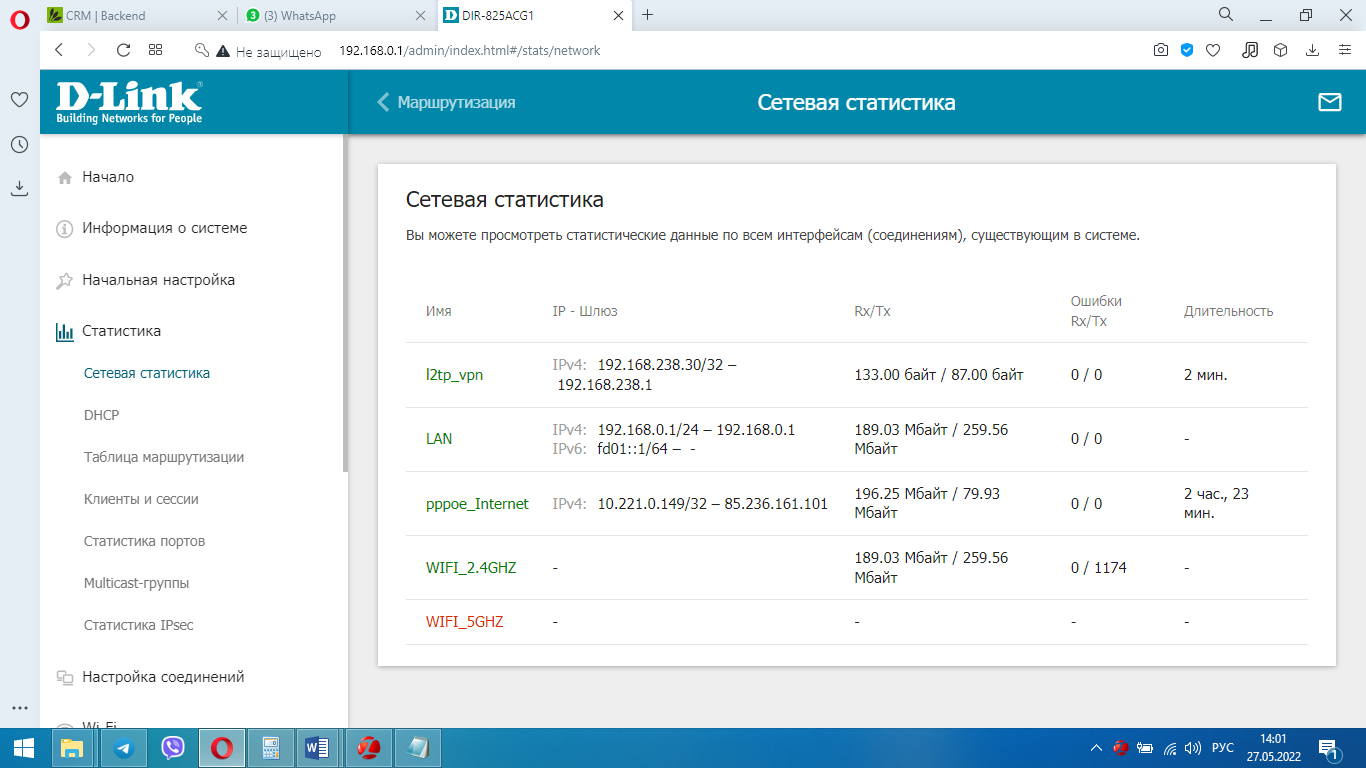Open sidebar history clock icon
Viewport: 1366px width, 768px height.
click(x=19, y=145)
